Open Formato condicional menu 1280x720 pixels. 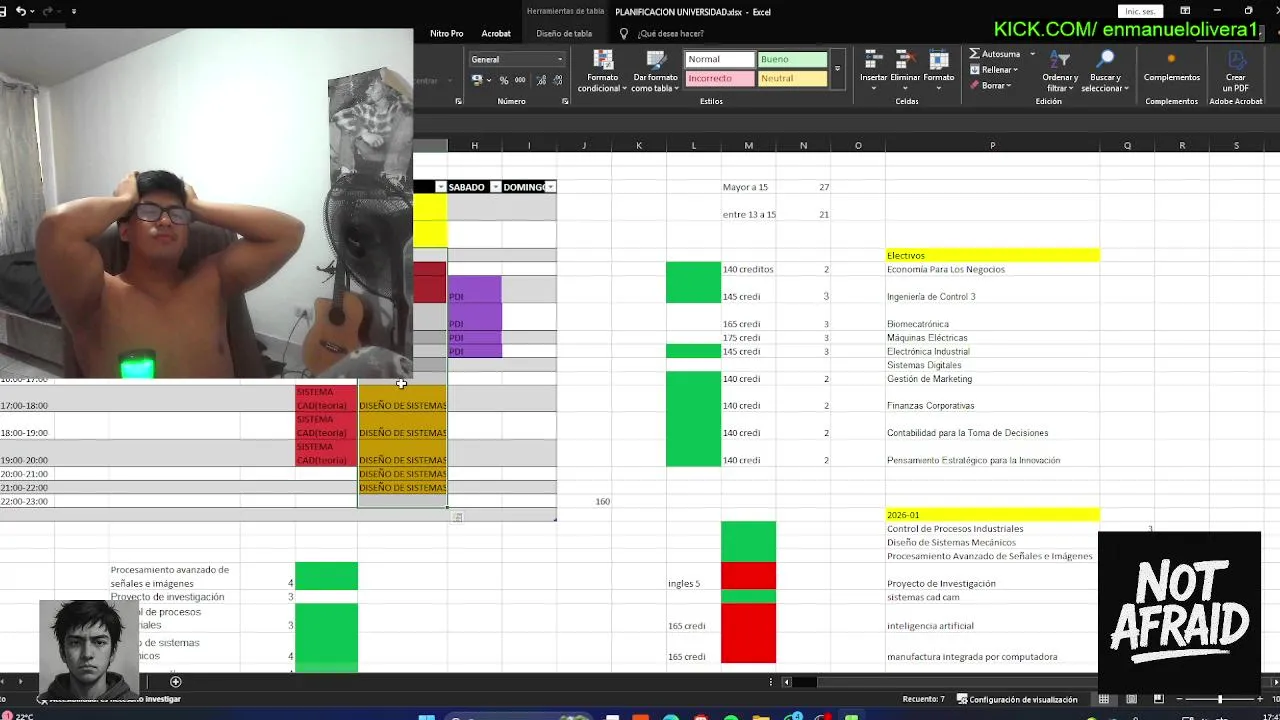click(603, 72)
